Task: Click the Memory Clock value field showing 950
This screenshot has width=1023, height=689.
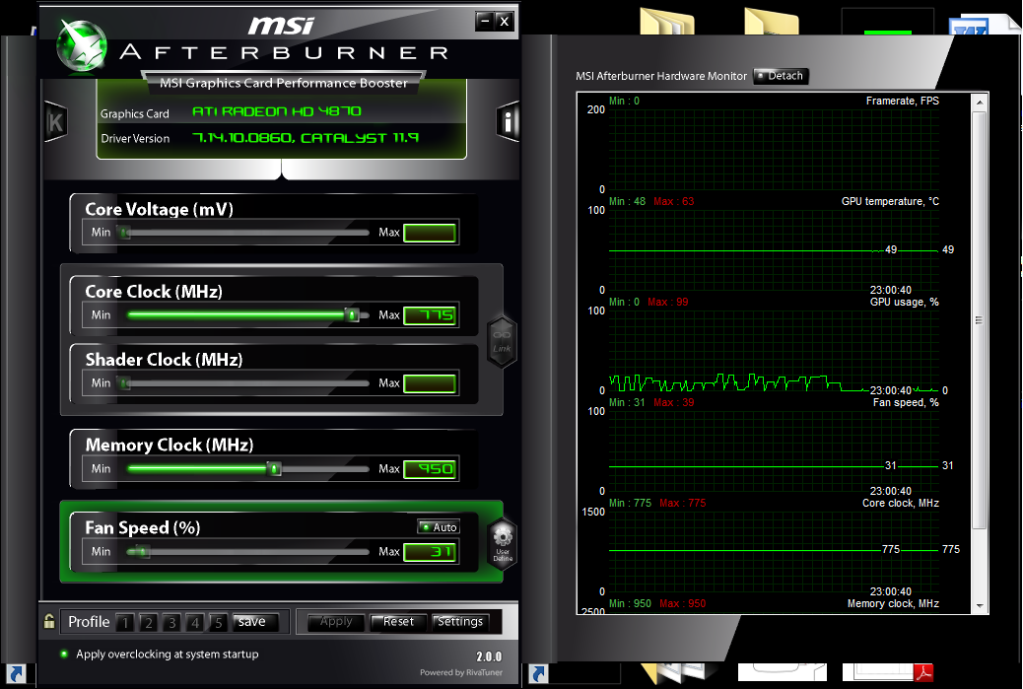Action: [x=429, y=469]
